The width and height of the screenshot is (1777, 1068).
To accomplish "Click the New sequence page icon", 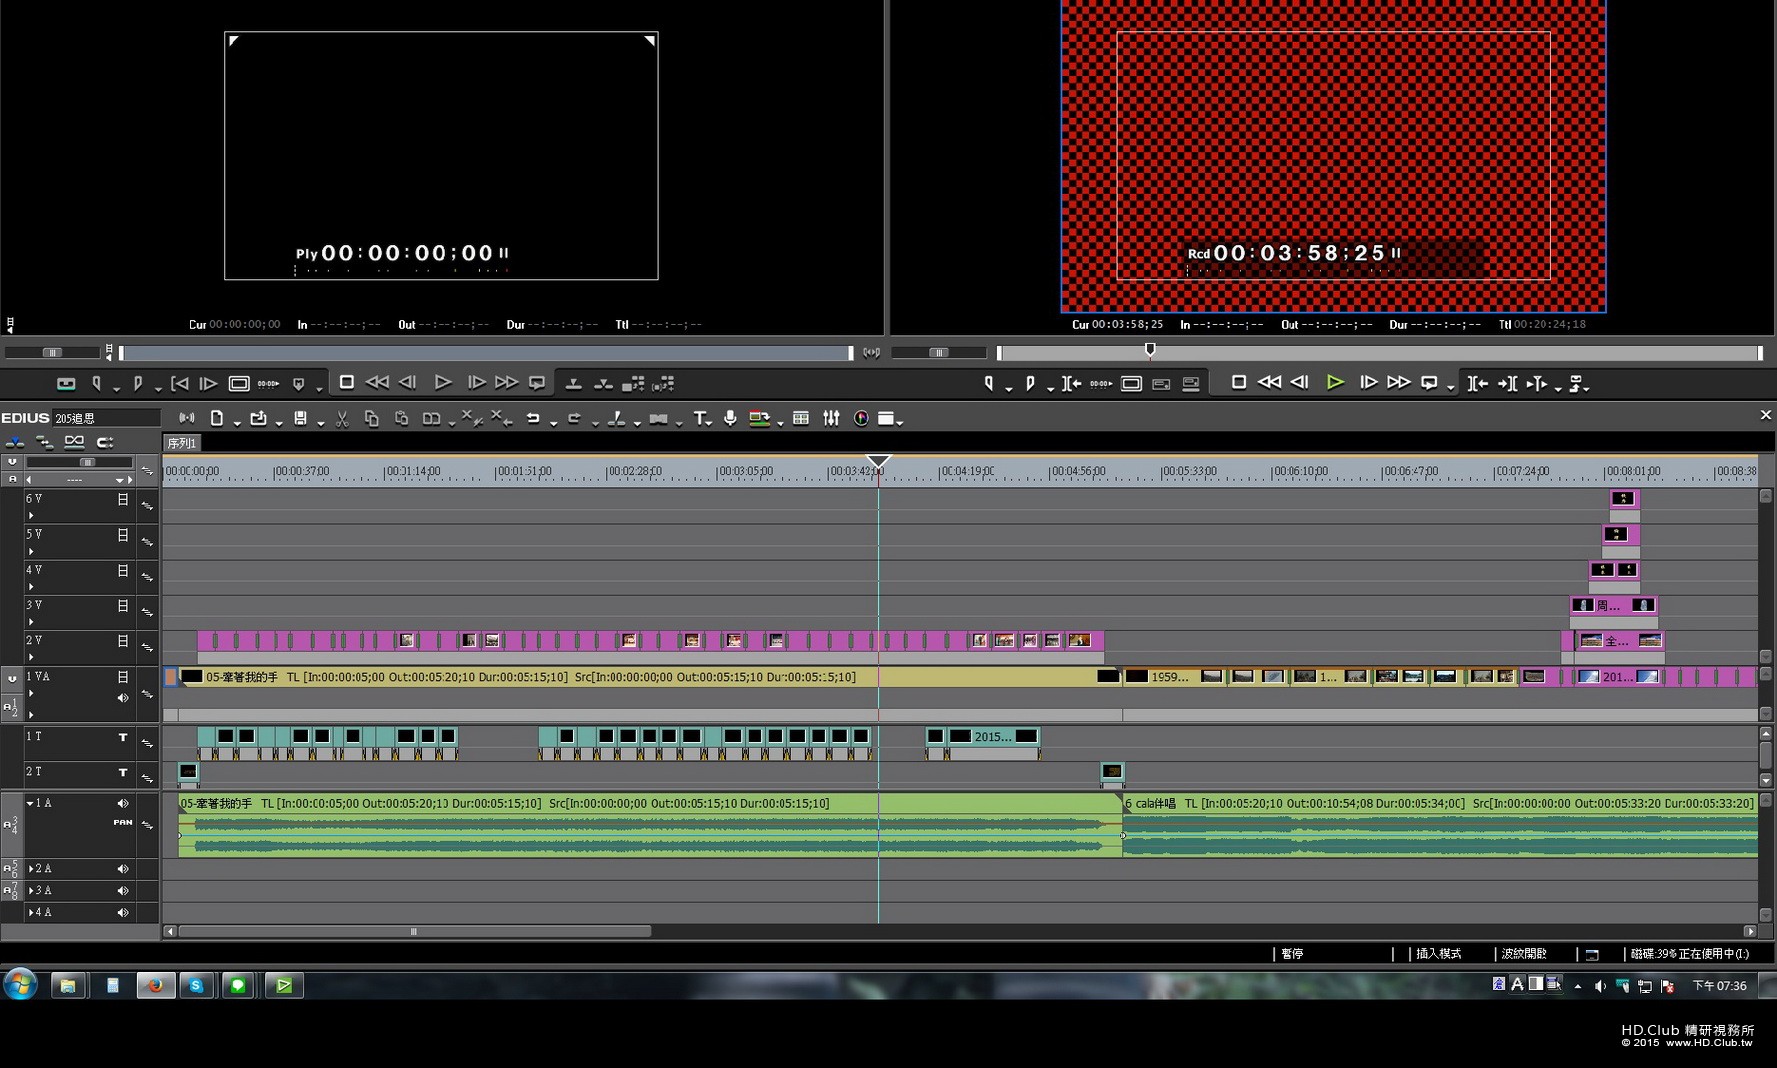I will pyautogui.click(x=216, y=419).
